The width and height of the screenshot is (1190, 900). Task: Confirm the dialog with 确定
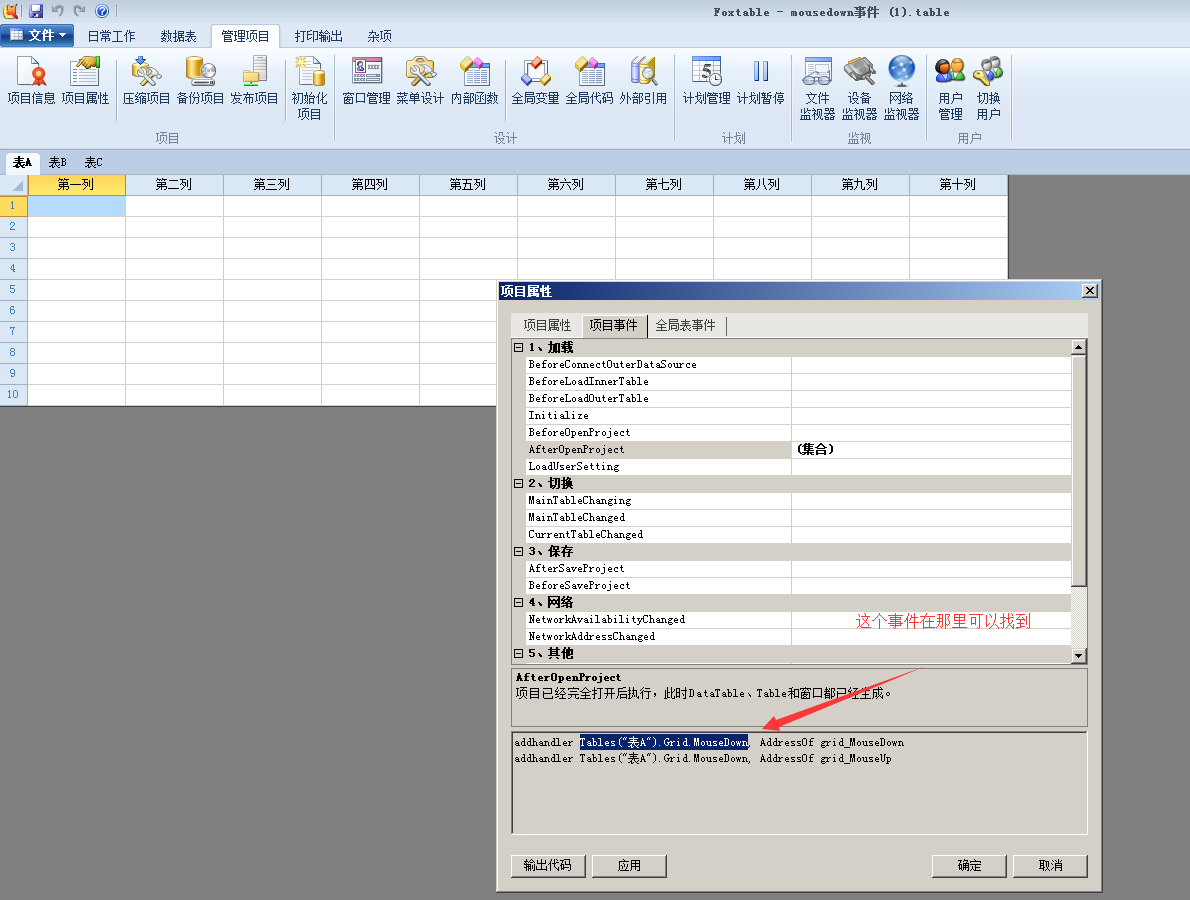pos(969,866)
